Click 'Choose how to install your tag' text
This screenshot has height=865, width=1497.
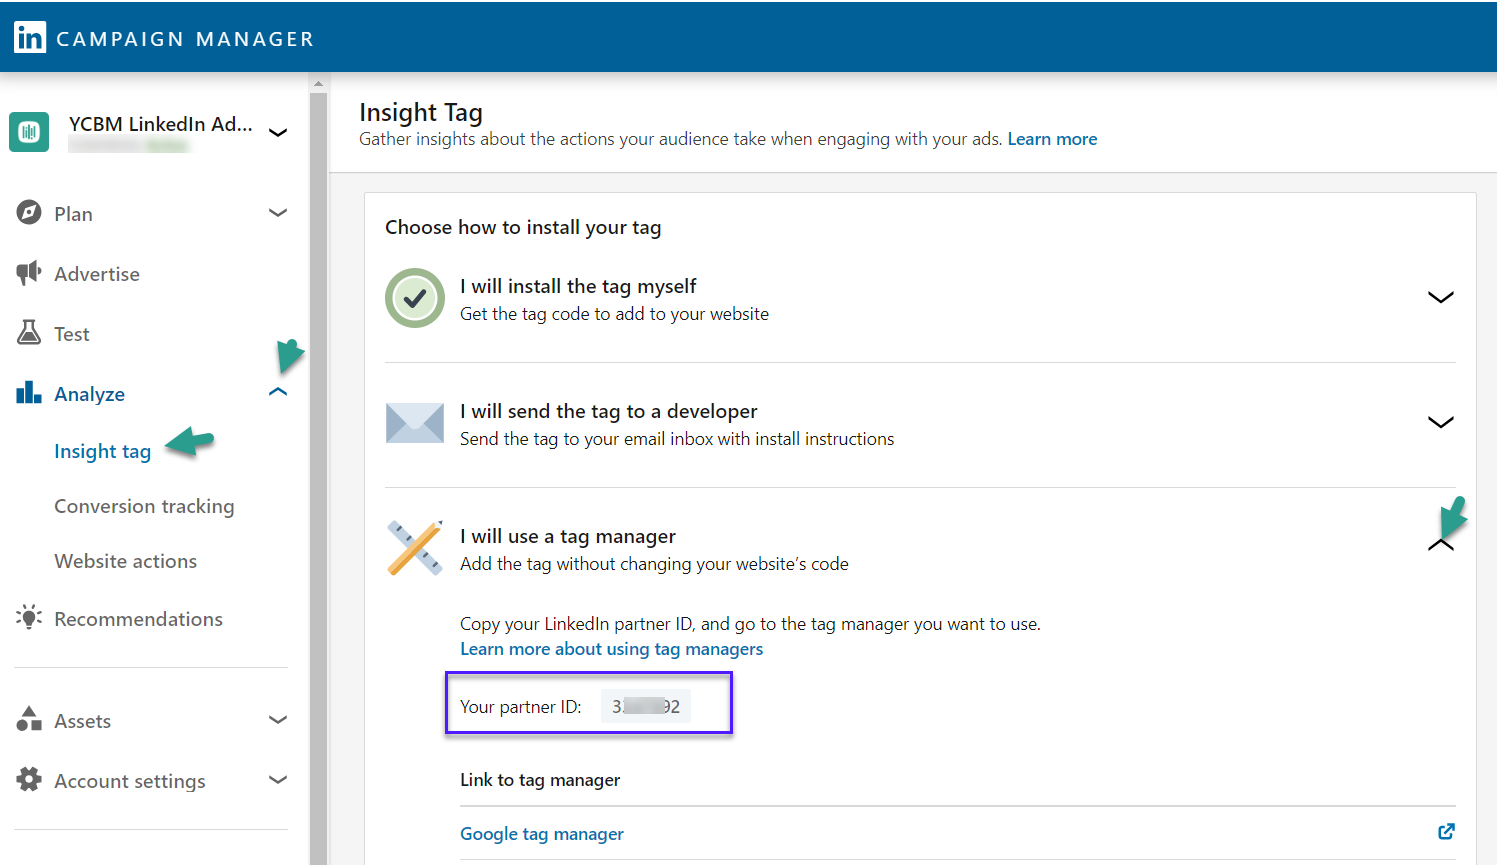pos(523,227)
